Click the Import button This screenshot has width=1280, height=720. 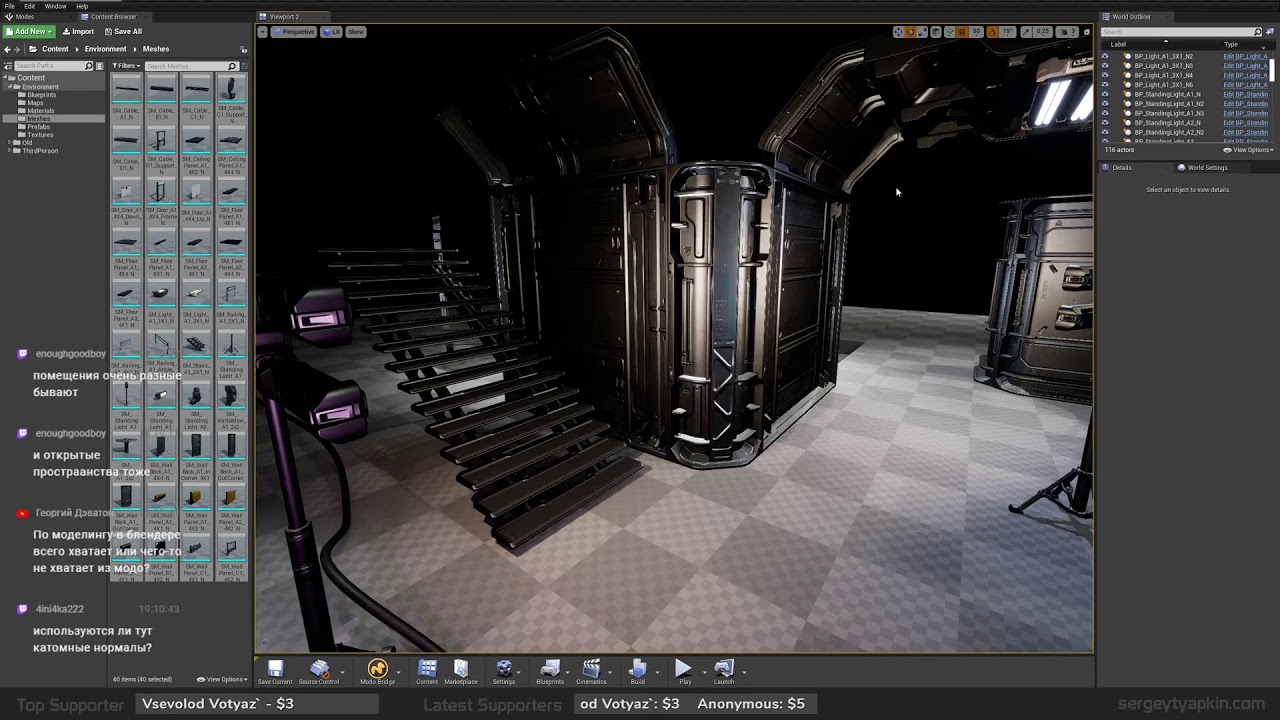tap(79, 32)
